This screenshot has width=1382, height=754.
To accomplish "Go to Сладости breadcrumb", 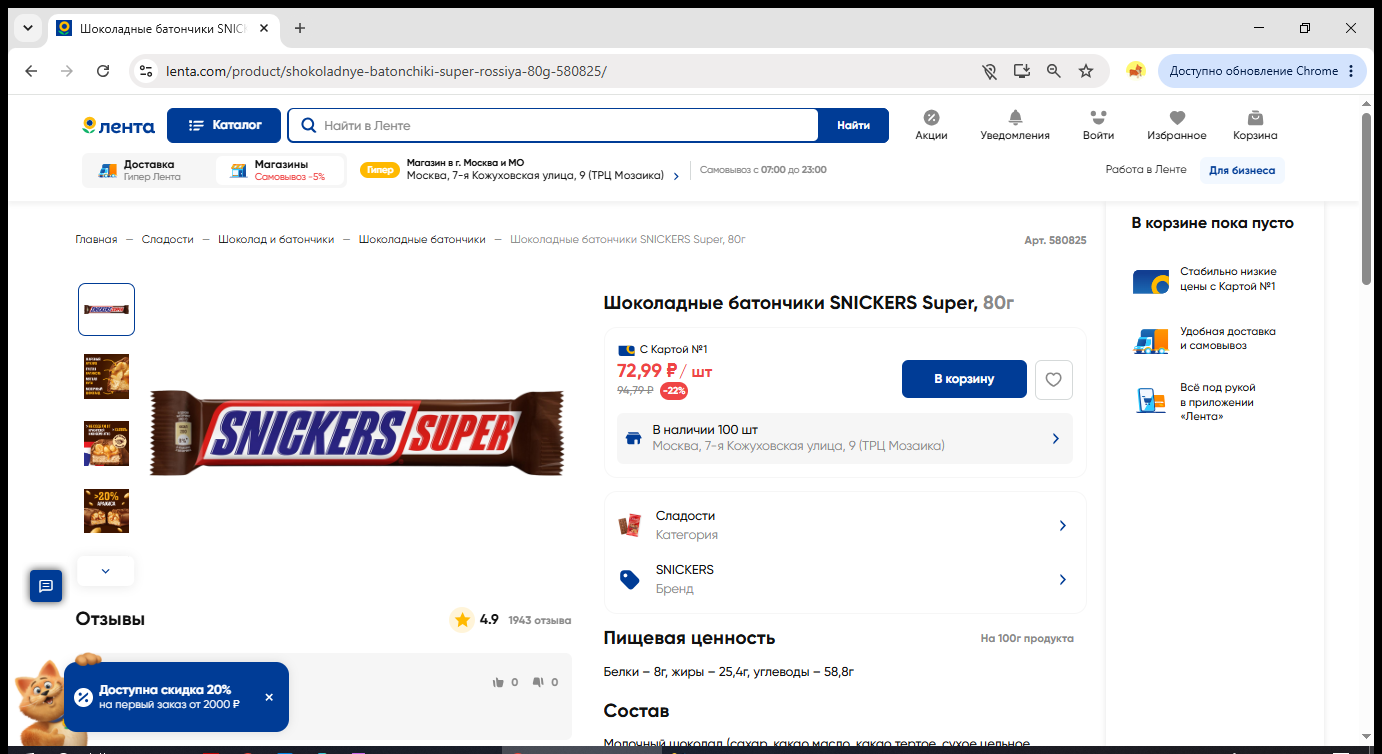I will click(x=168, y=240).
